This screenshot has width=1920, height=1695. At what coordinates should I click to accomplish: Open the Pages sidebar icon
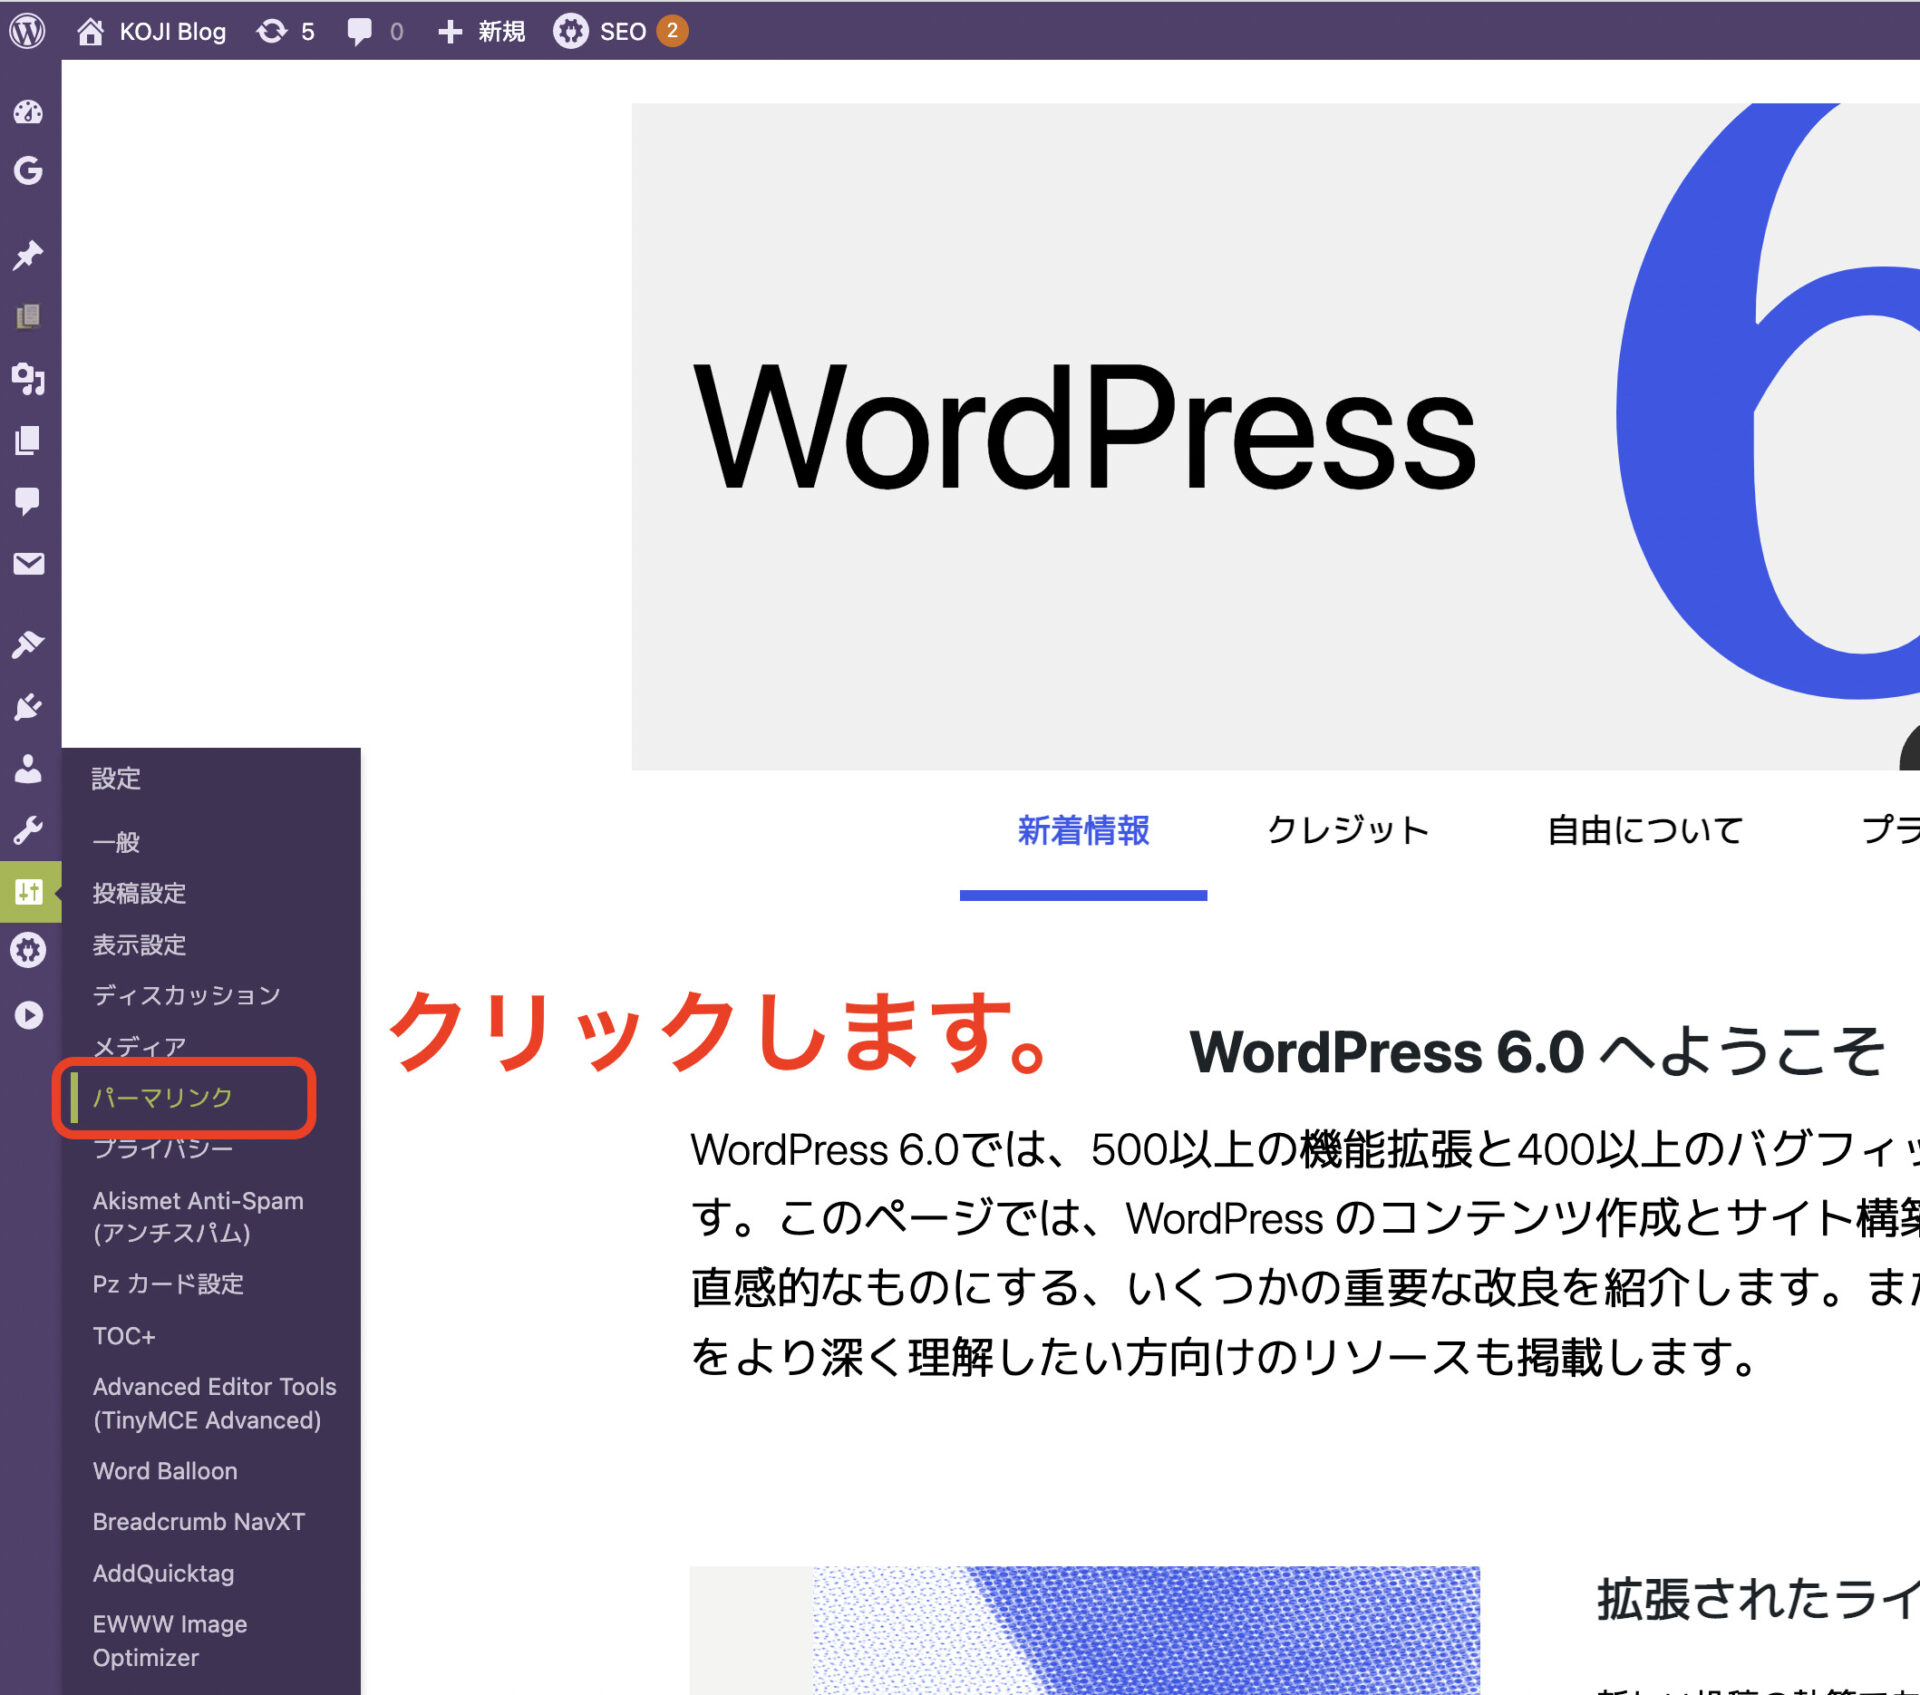(x=28, y=440)
